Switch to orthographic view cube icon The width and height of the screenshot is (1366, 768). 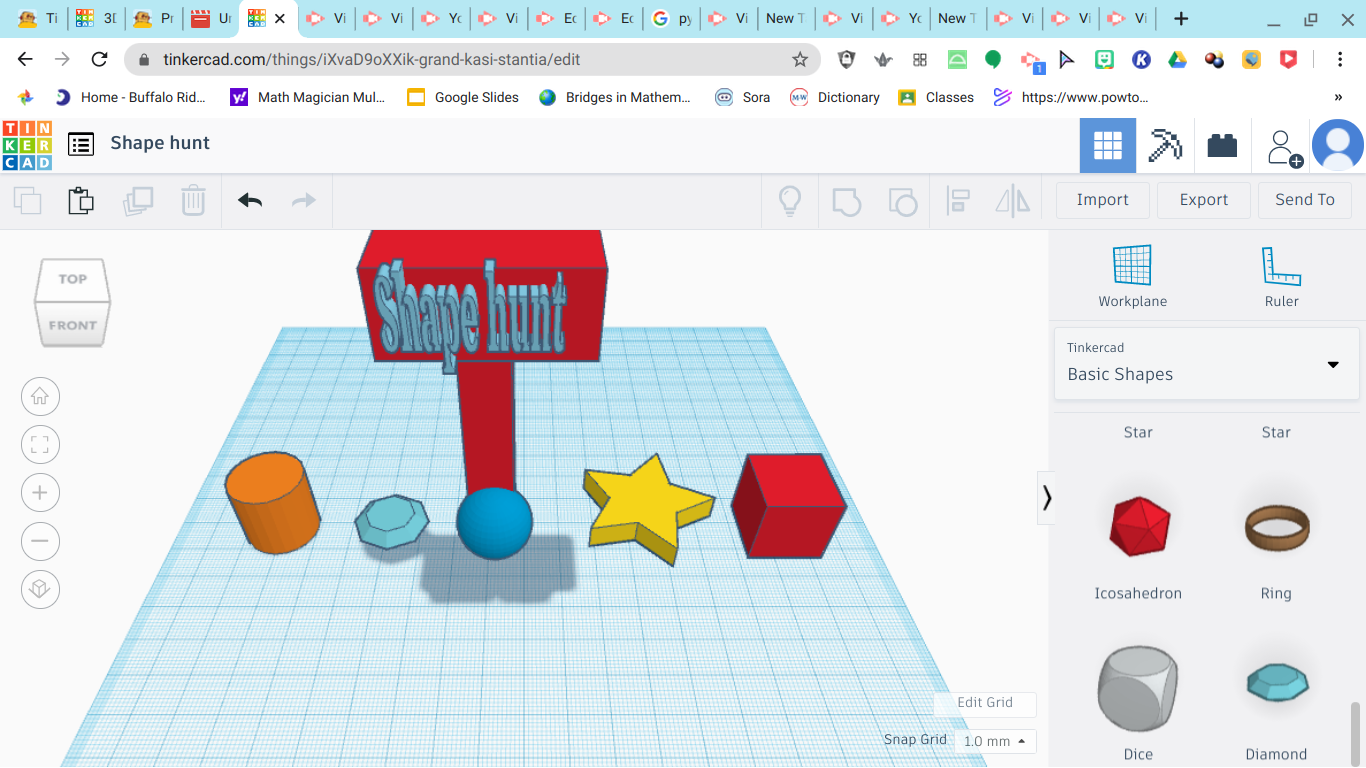click(x=40, y=589)
